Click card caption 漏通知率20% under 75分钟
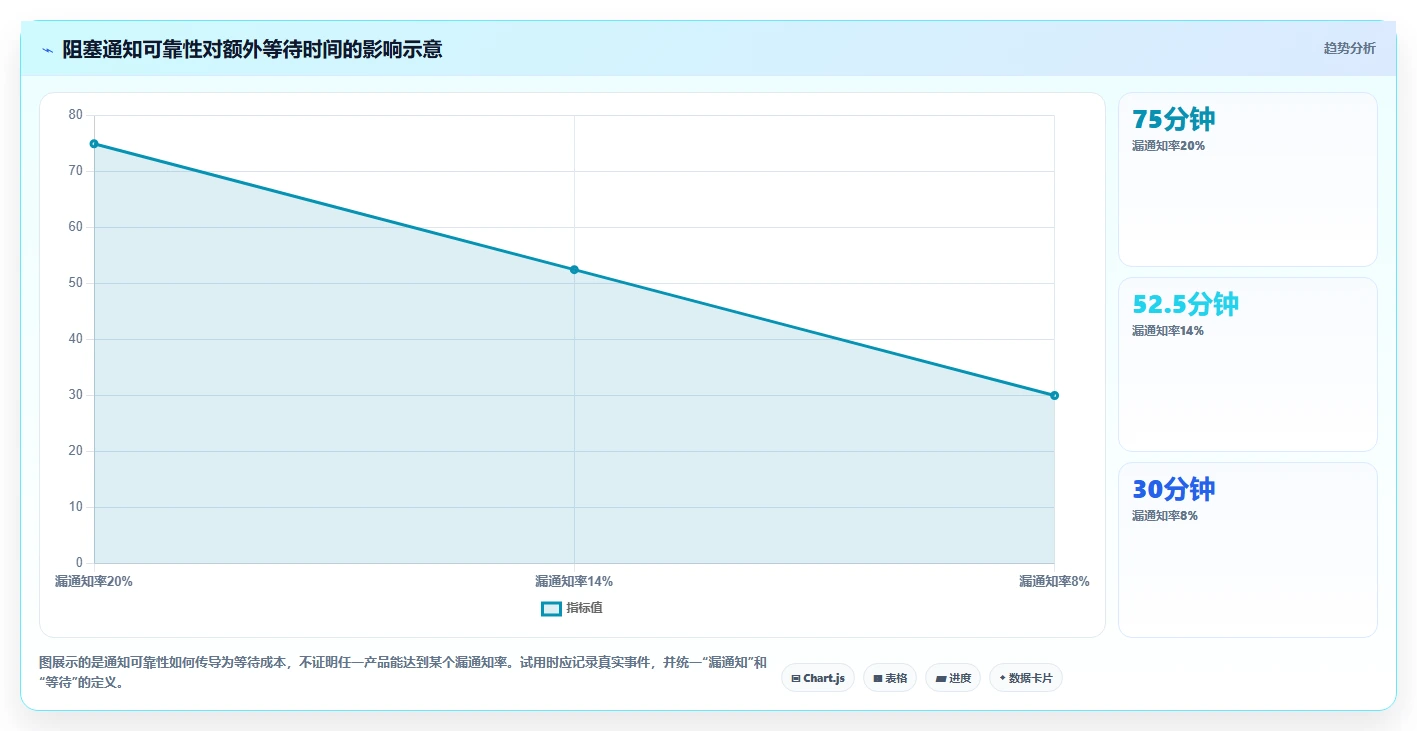Viewport: 1417px width, 731px height. (1168, 146)
